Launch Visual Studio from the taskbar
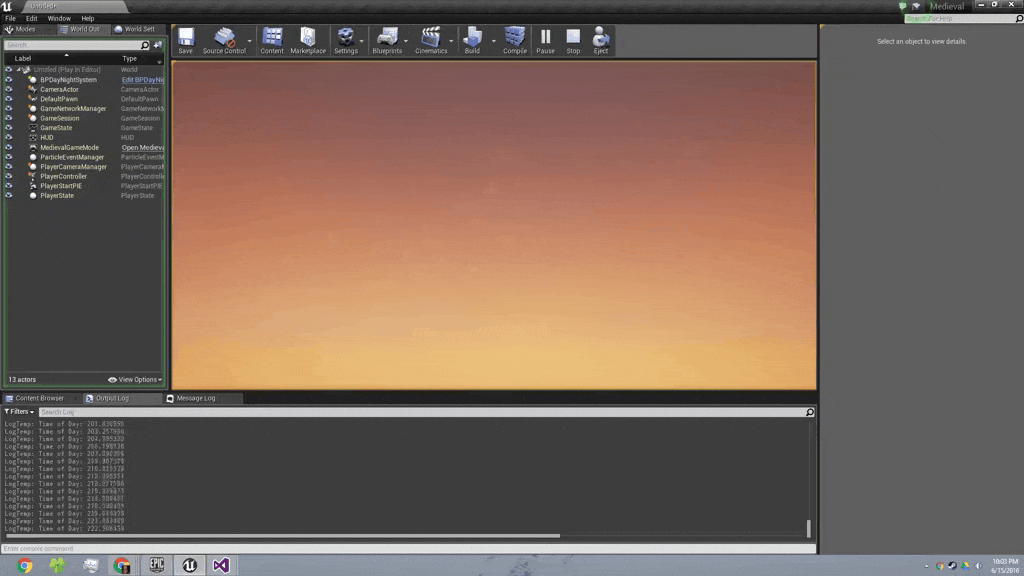1024x576 pixels. click(x=220, y=565)
